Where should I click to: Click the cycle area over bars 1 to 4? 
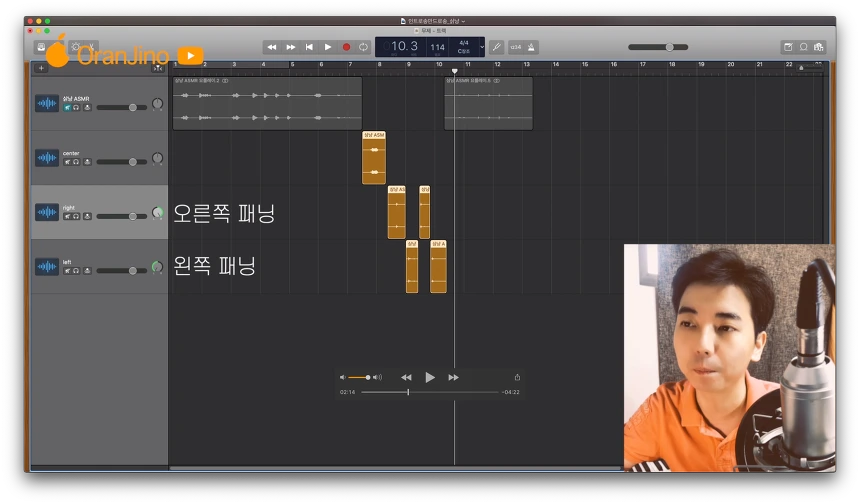tap(231, 64)
